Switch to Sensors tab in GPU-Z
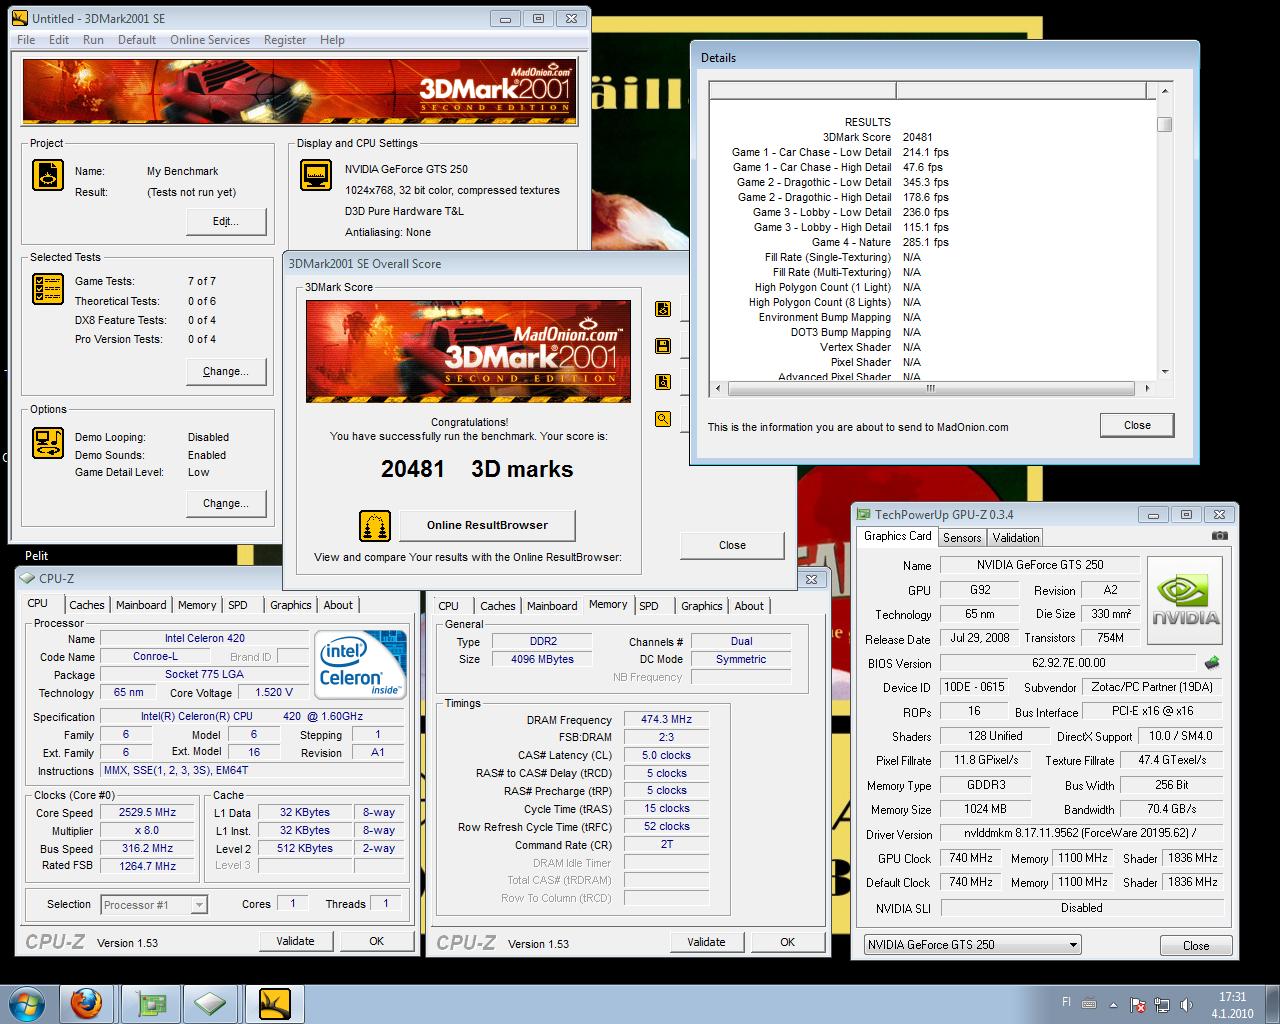 [x=962, y=538]
